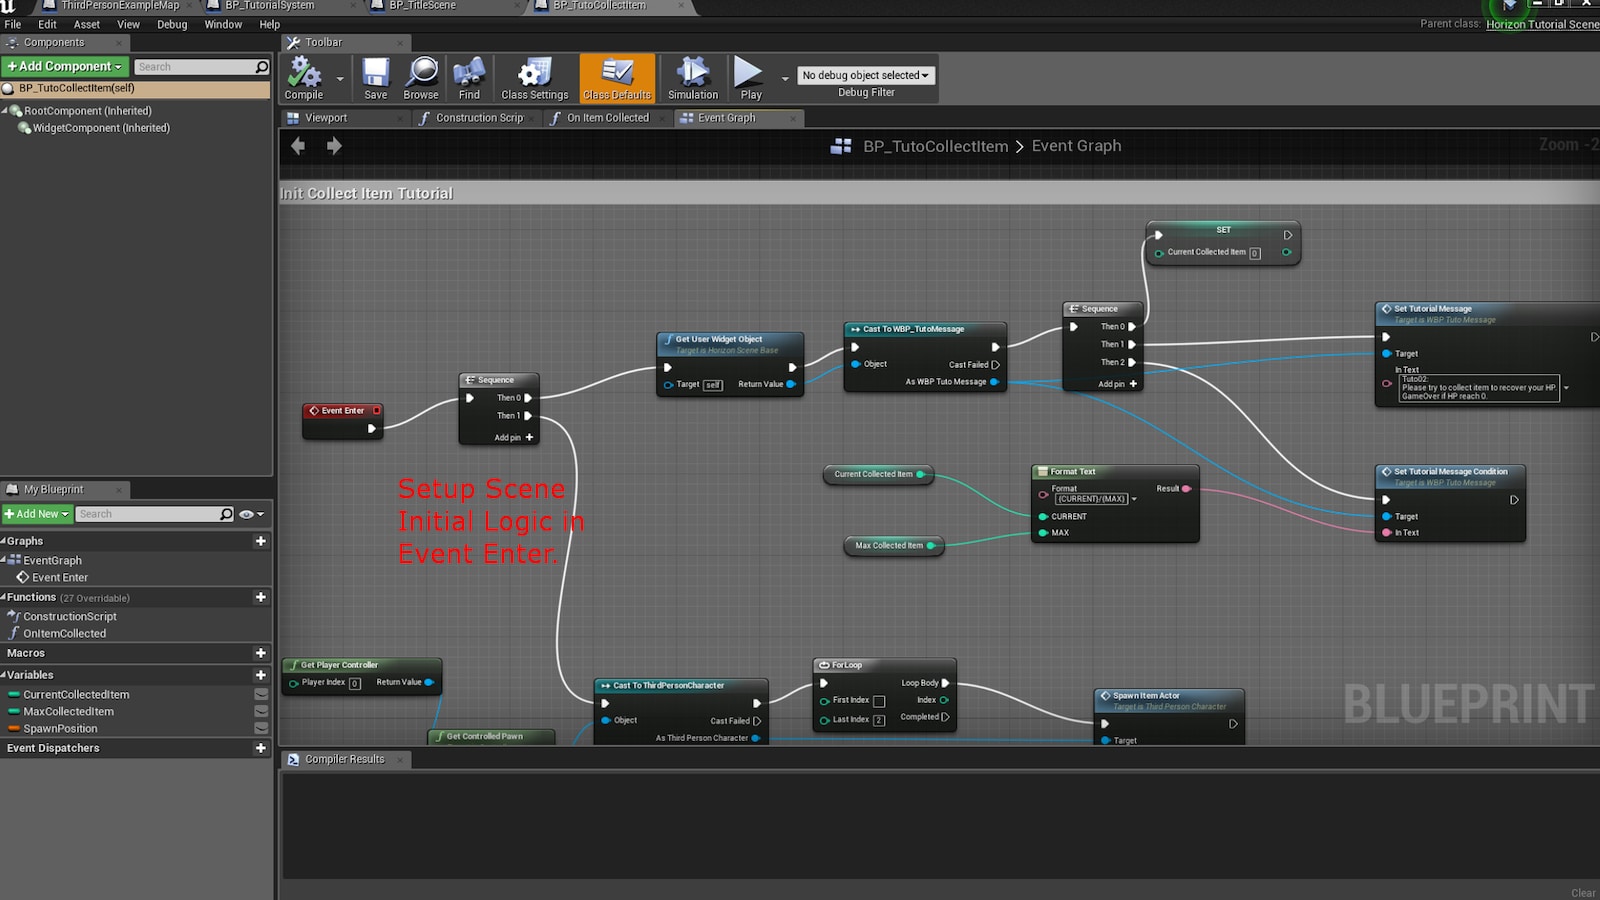
Task: Open the Window menu
Action: tap(223, 24)
